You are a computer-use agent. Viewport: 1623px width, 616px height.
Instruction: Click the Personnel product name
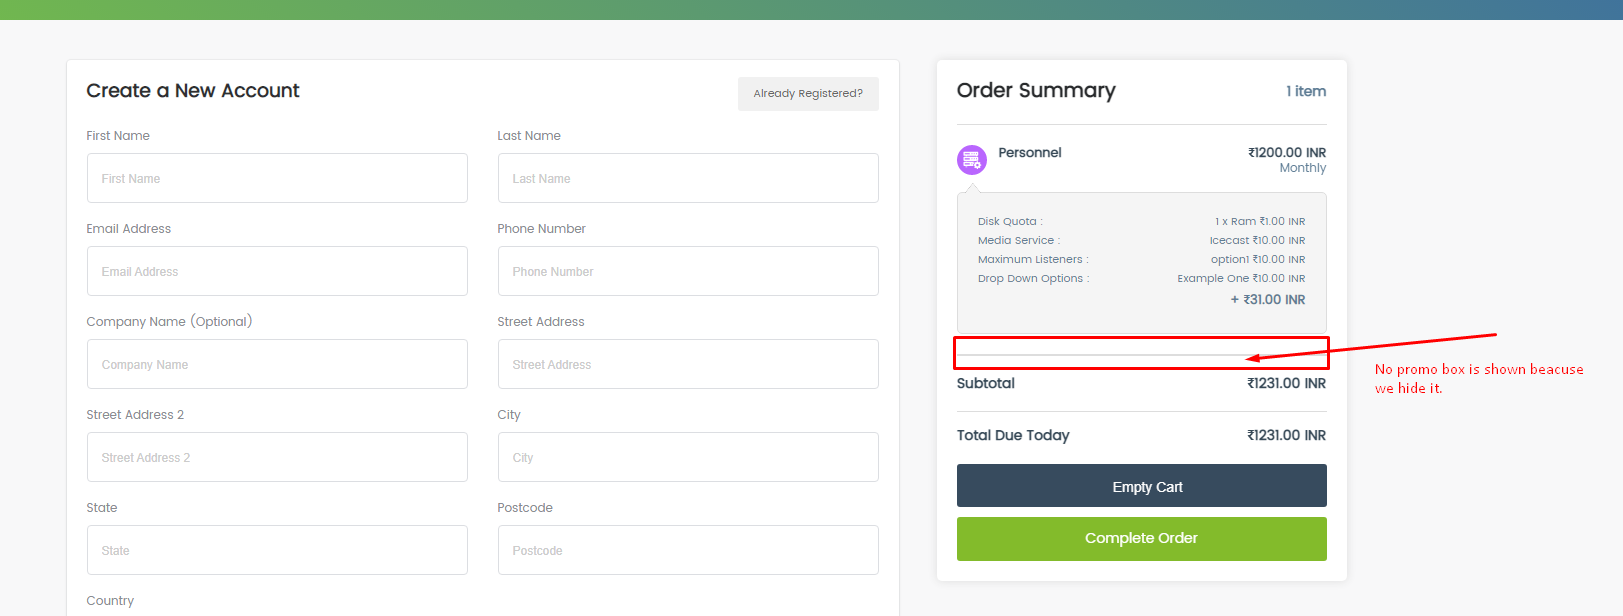pyautogui.click(x=1030, y=152)
